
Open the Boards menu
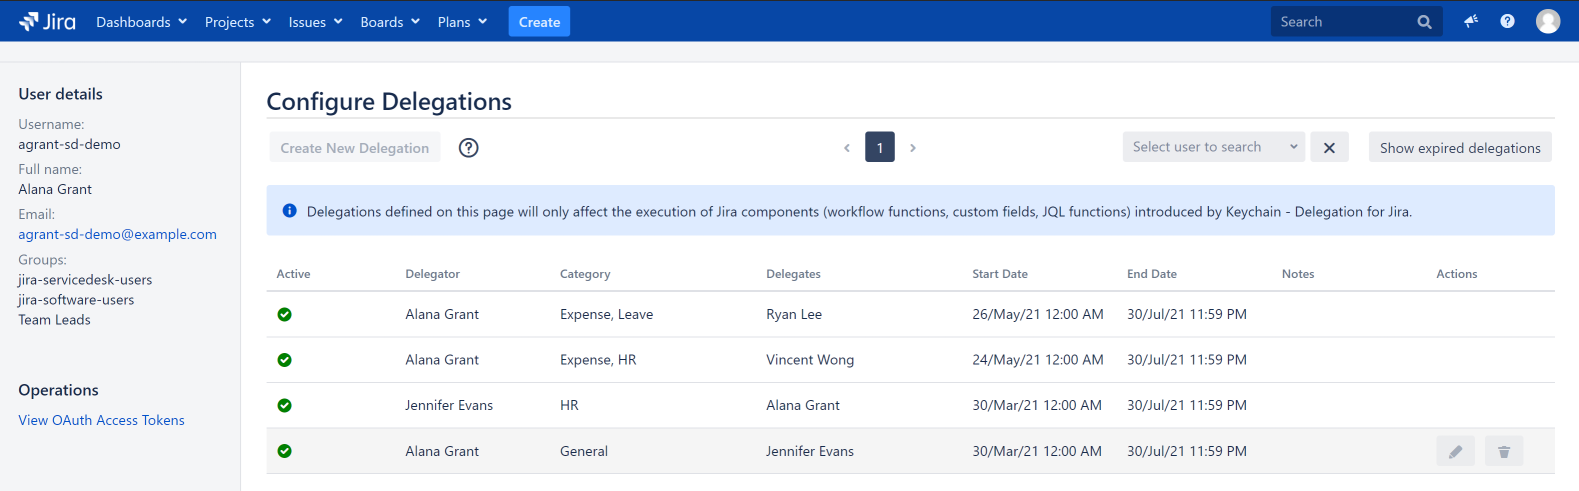click(389, 22)
